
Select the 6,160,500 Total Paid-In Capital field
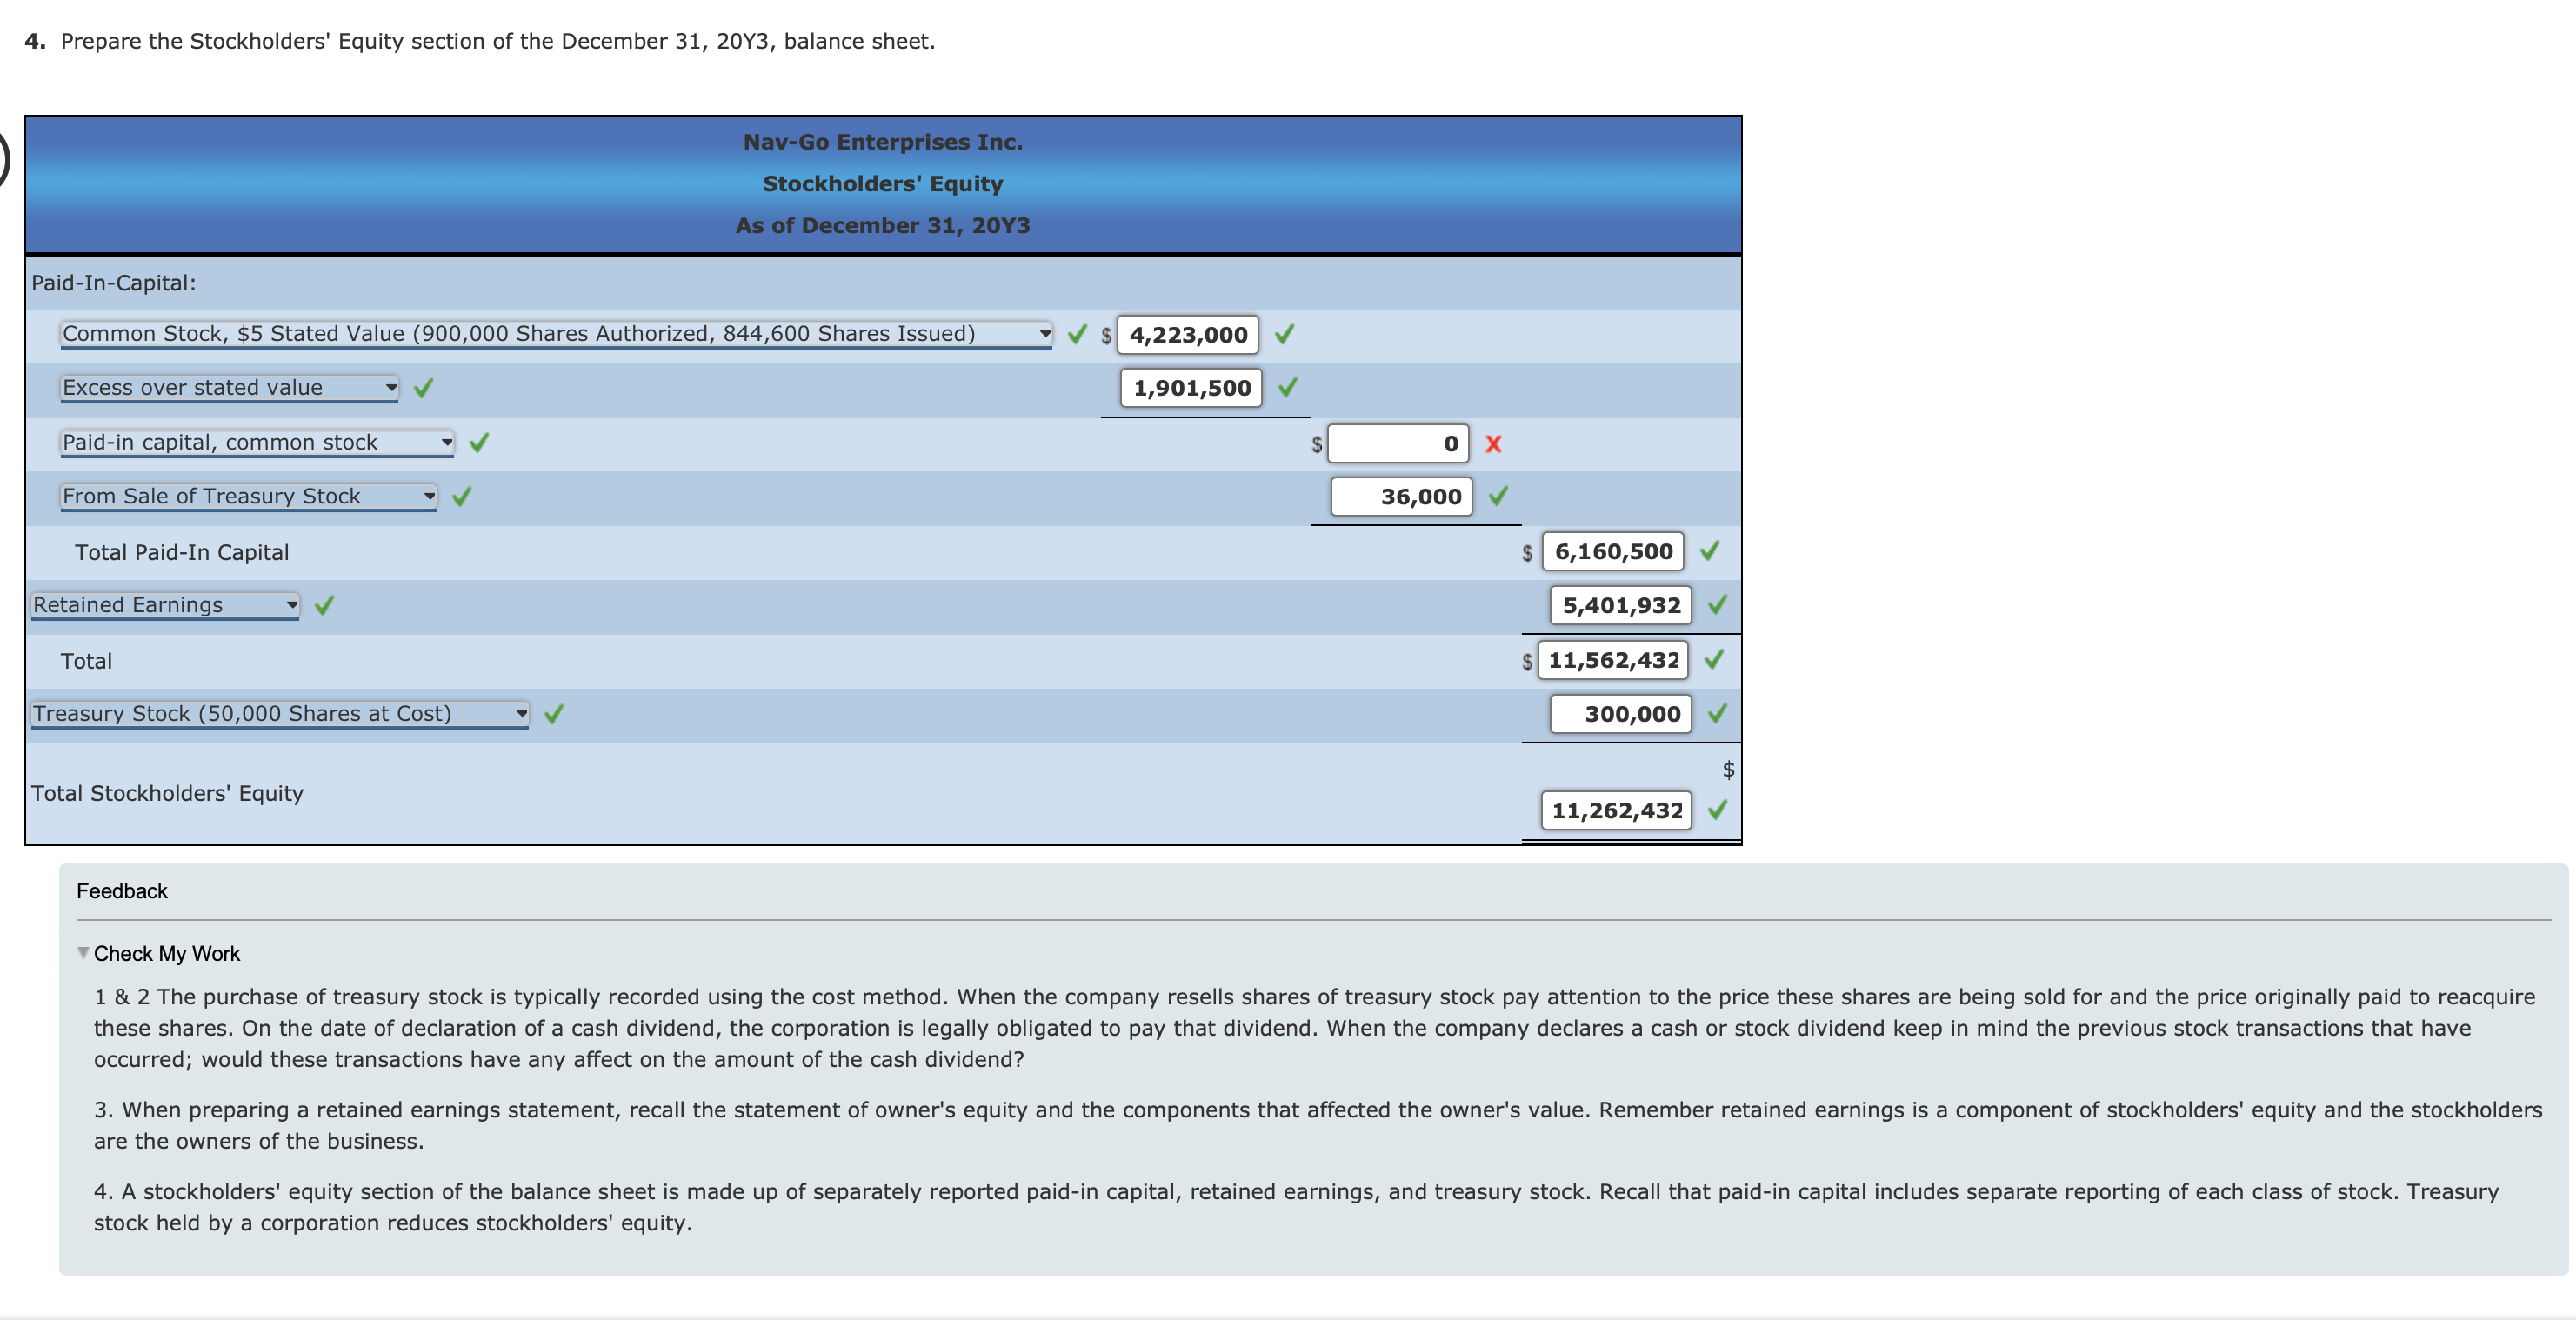[x=1615, y=551]
